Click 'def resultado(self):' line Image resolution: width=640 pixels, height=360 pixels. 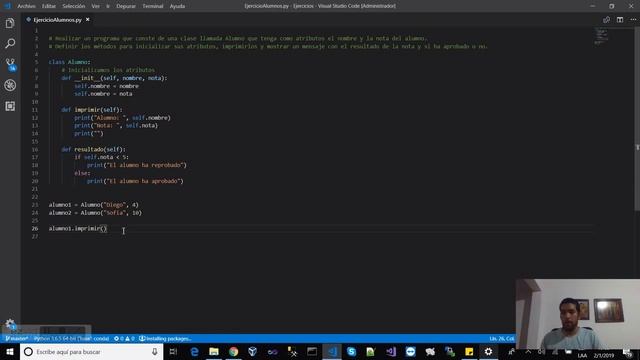tap(93, 149)
